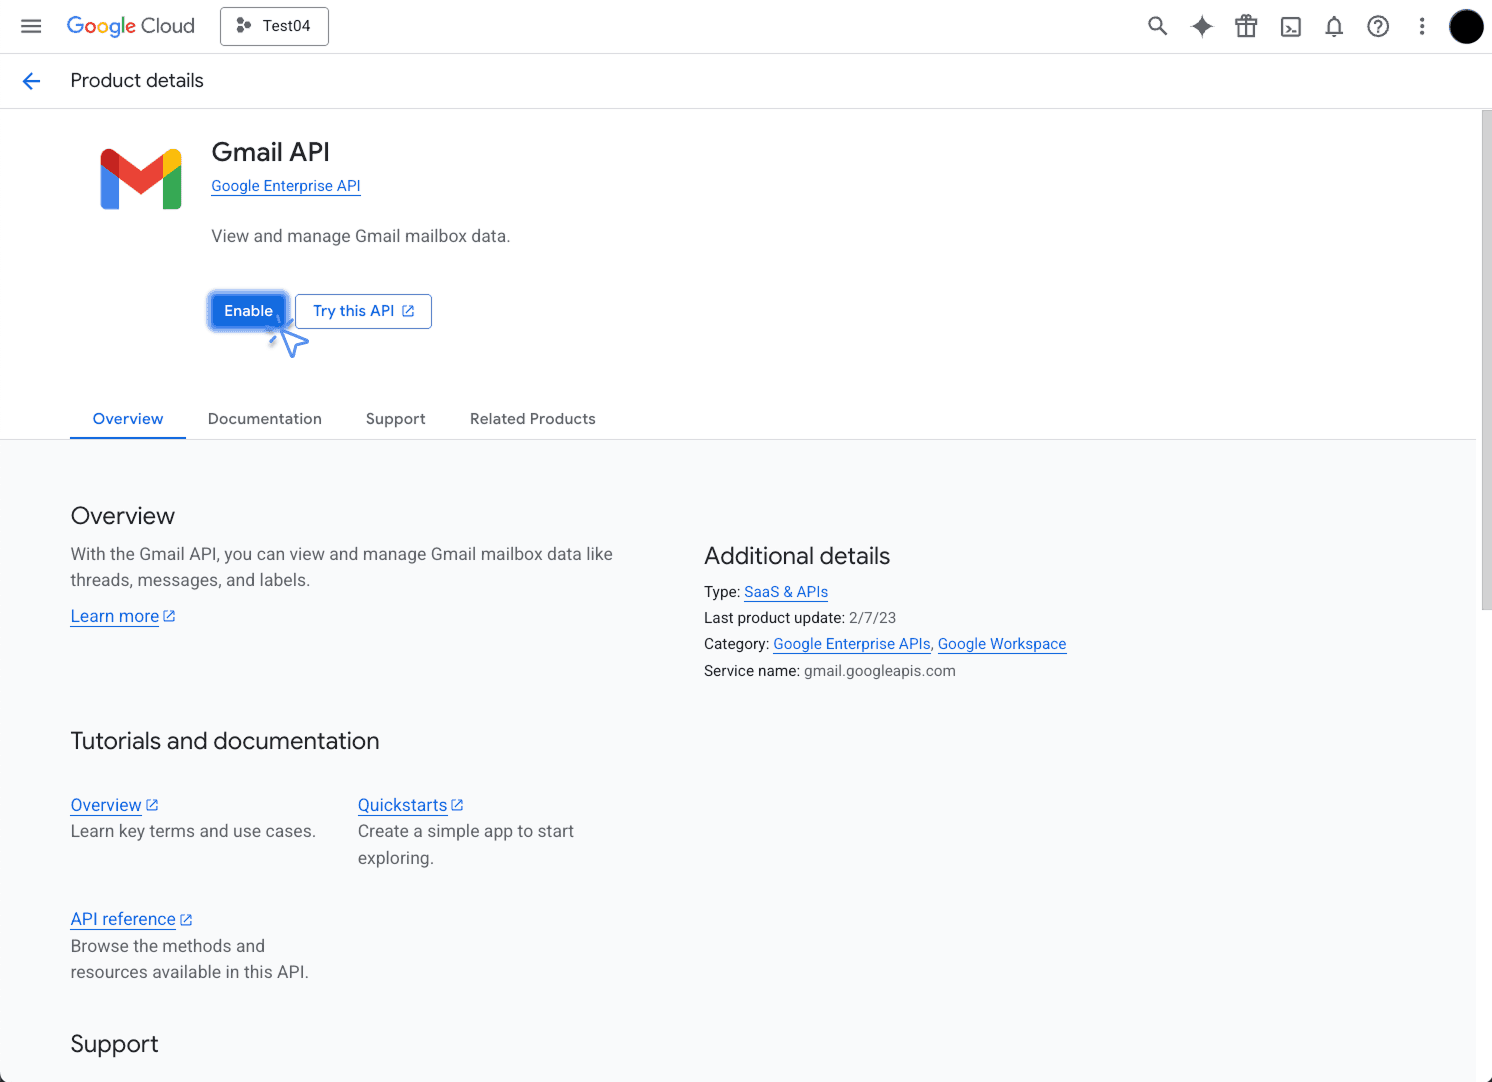Click the account avatar circle

pyautogui.click(x=1466, y=27)
